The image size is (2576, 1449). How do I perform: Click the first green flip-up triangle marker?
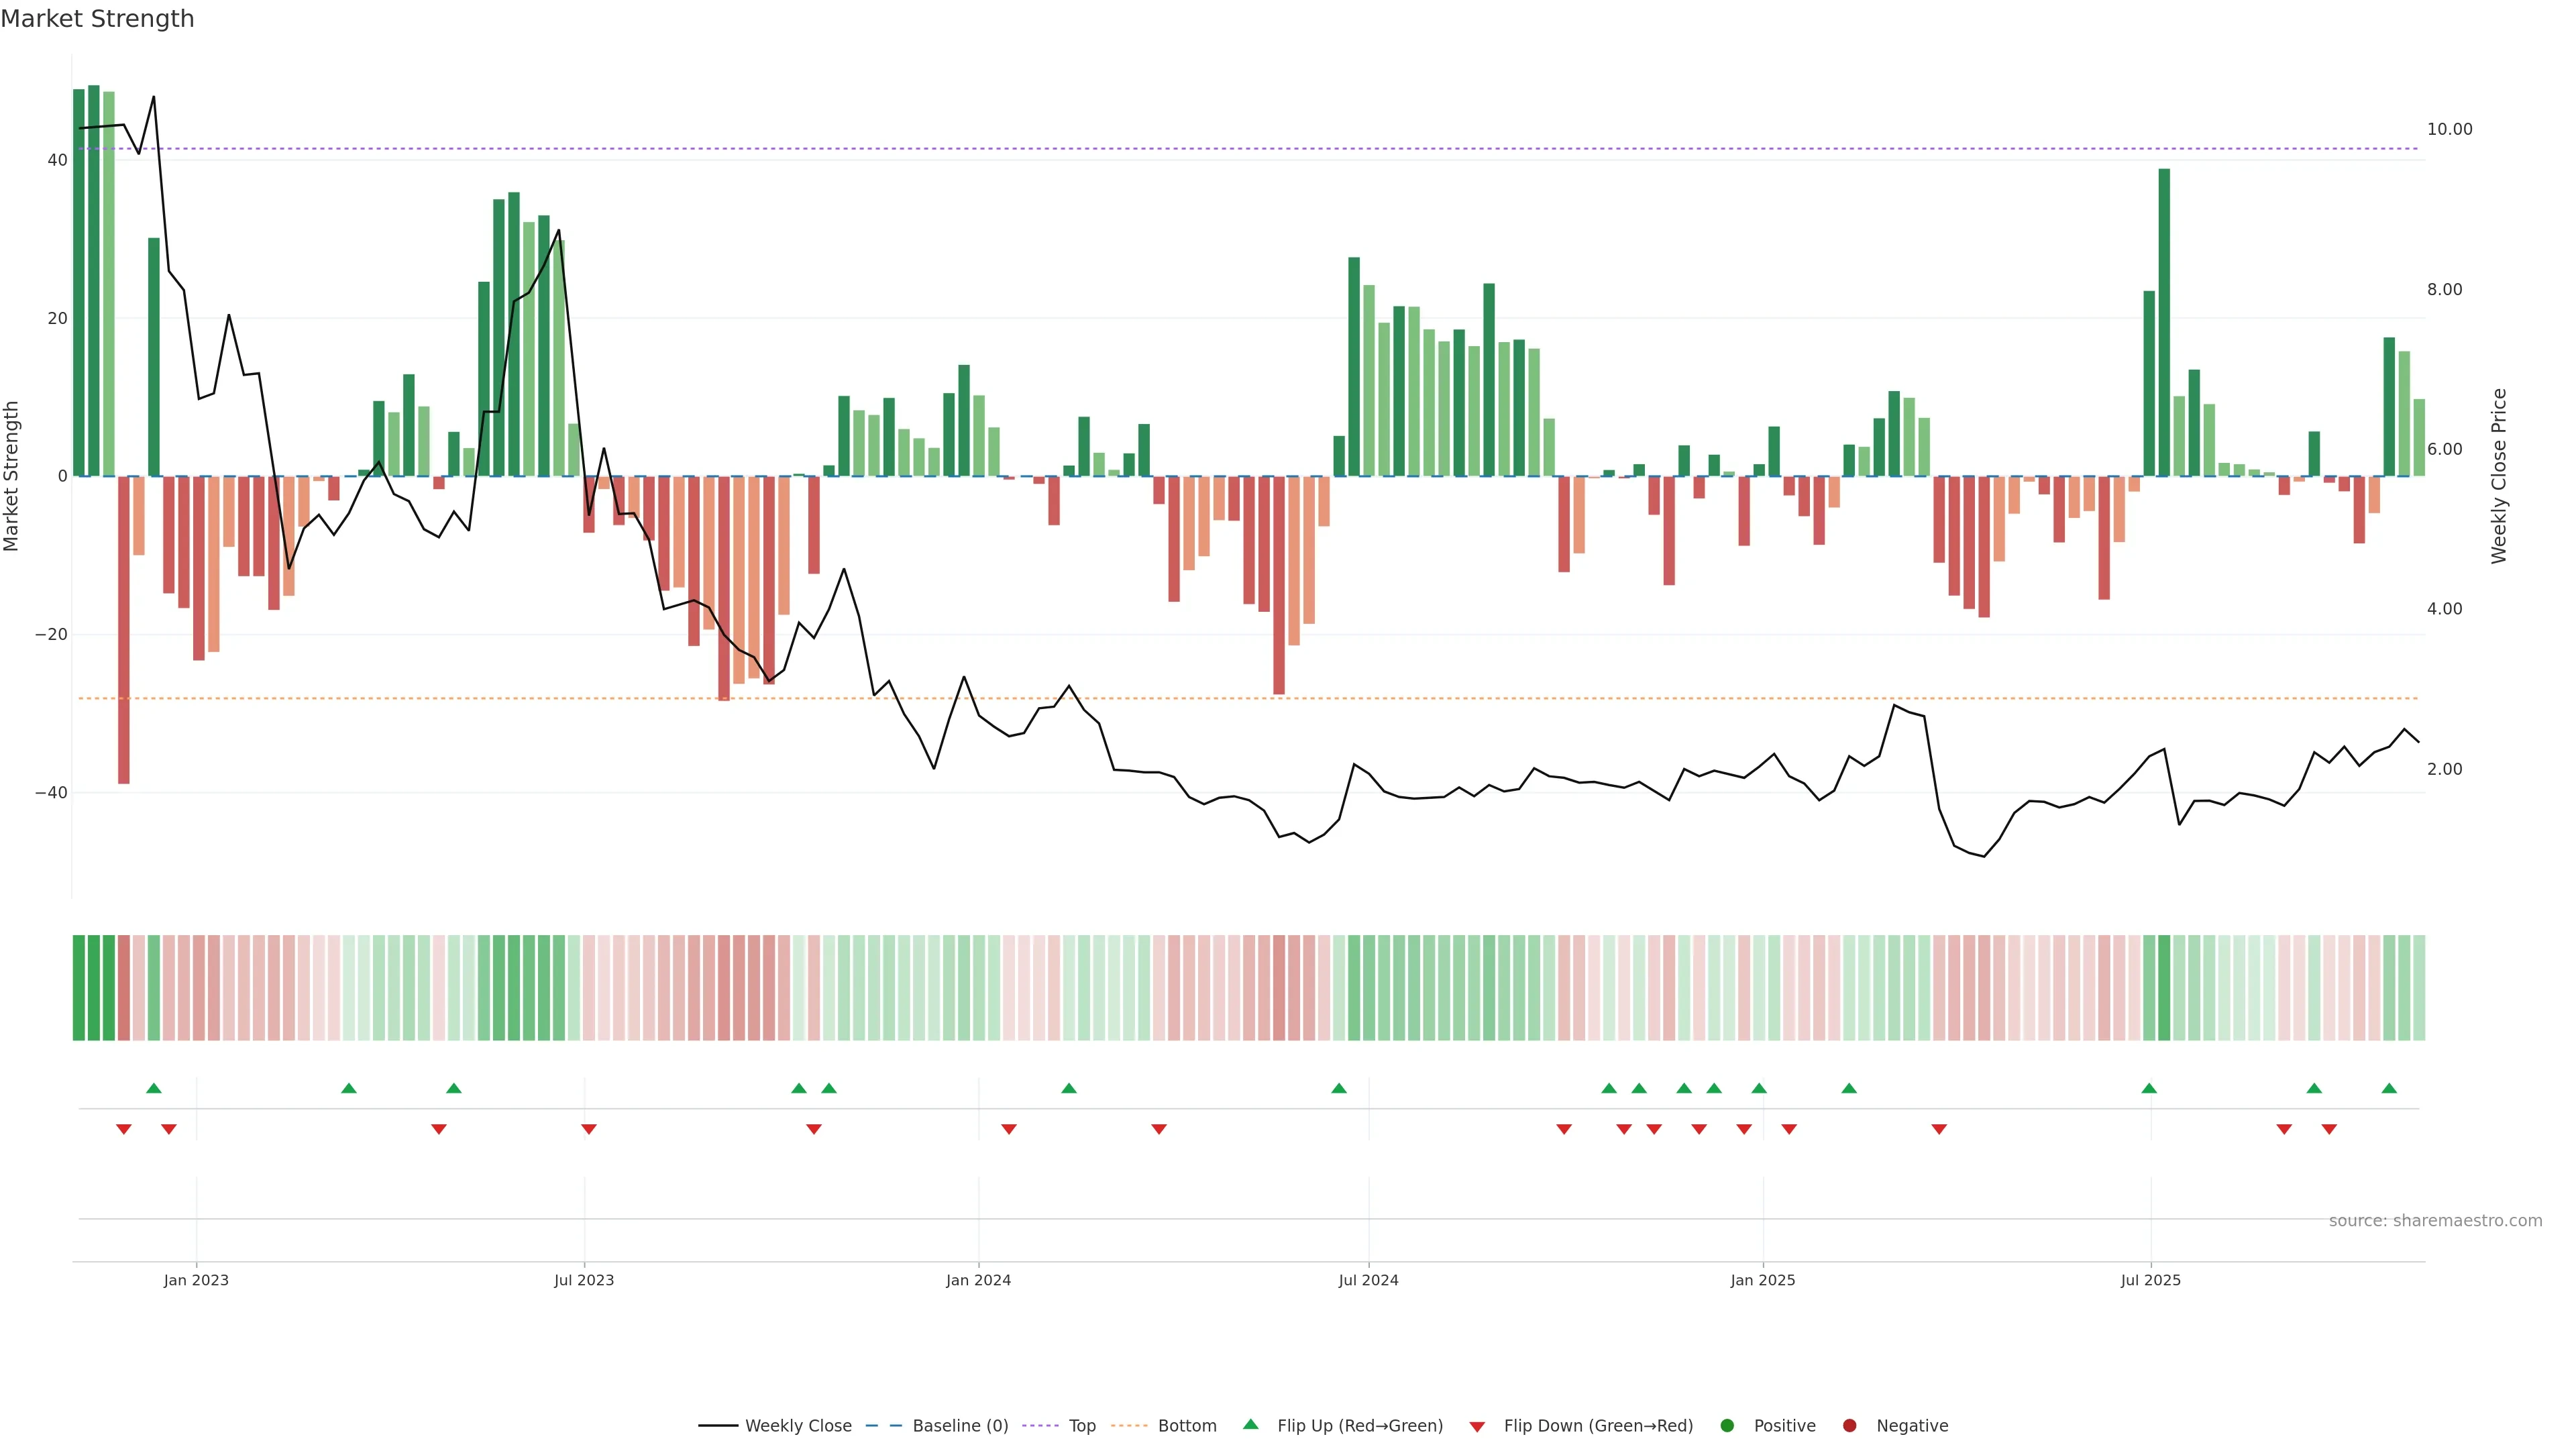[x=153, y=1088]
